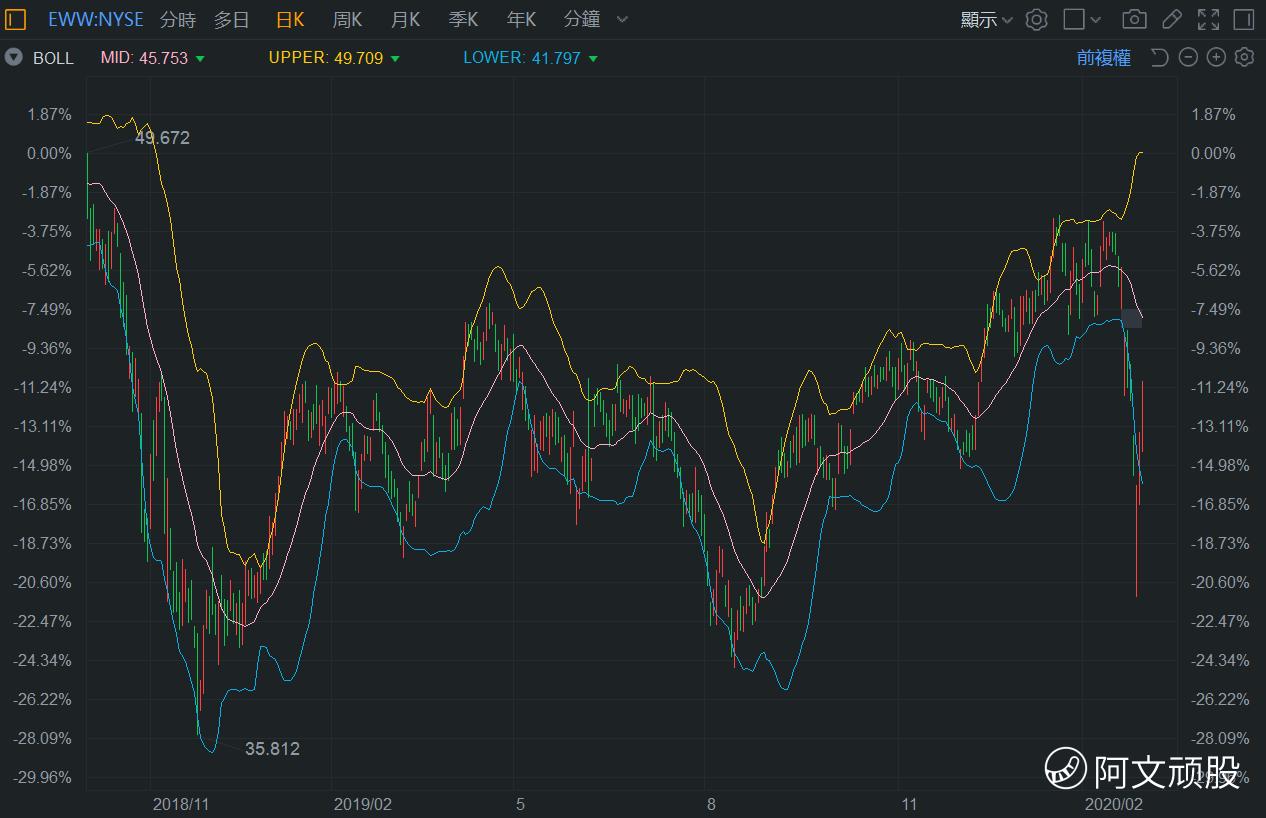Image resolution: width=1266 pixels, height=818 pixels.
Task: Zoom in the chart with plus icon
Action: pyautogui.click(x=1216, y=57)
